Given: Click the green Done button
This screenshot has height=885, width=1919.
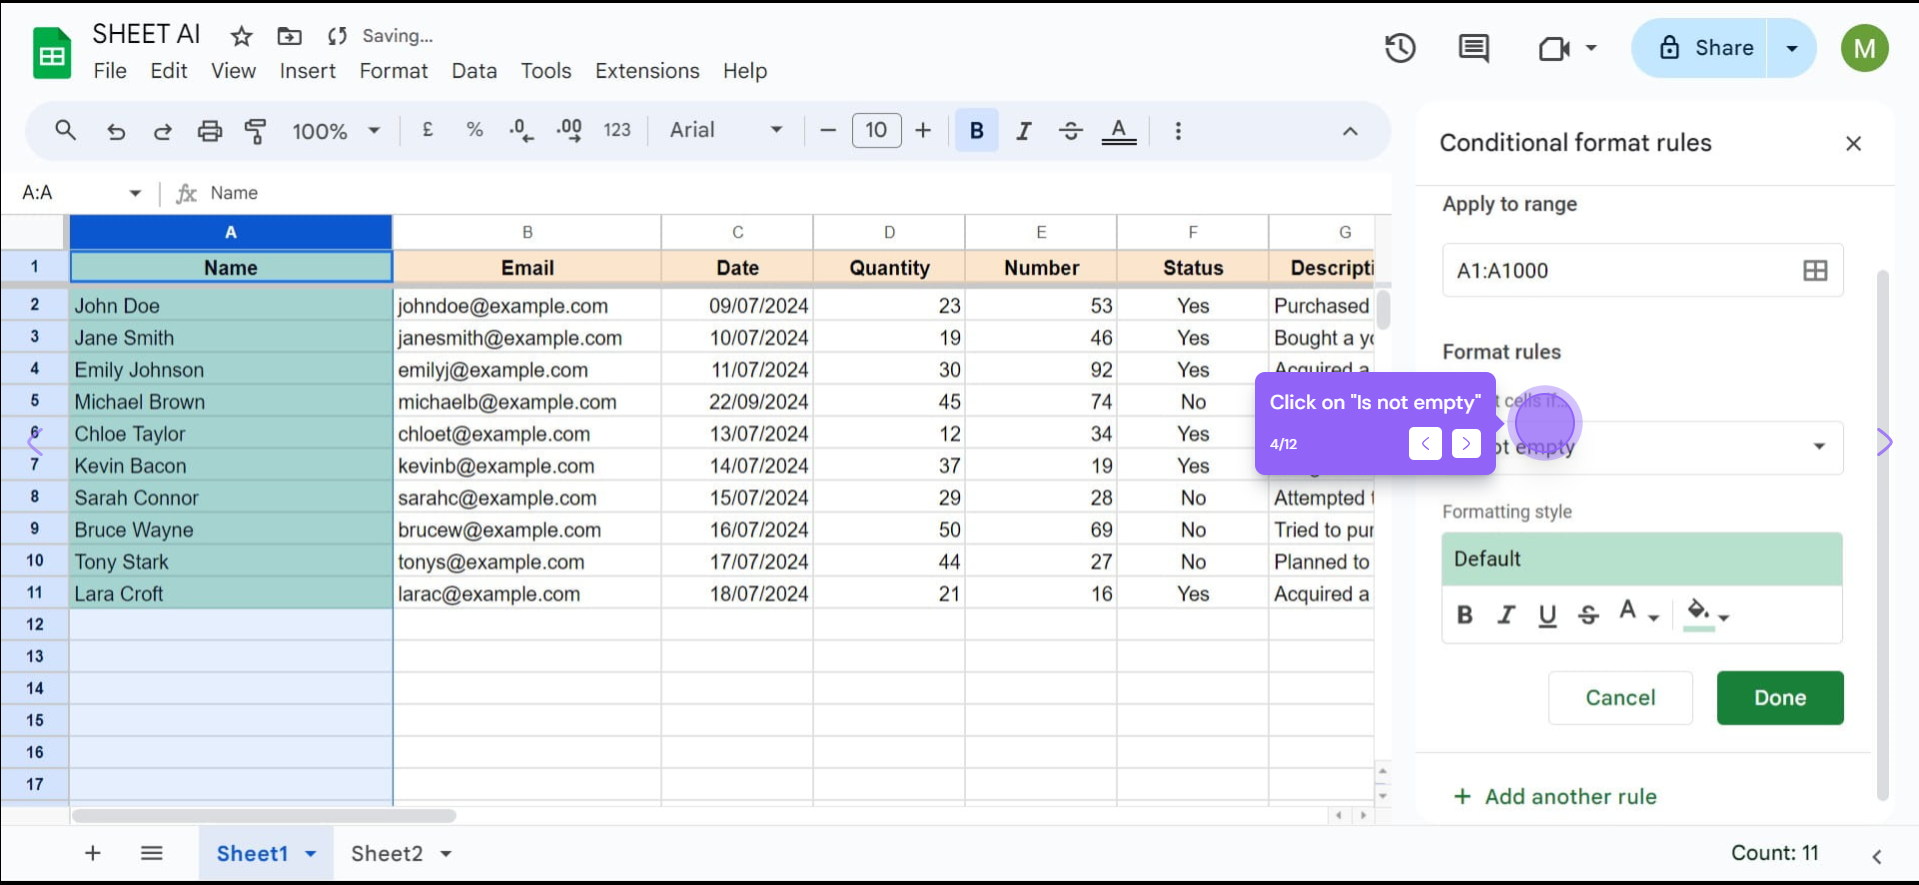Looking at the screenshot, I should (x=1780, y=698).
